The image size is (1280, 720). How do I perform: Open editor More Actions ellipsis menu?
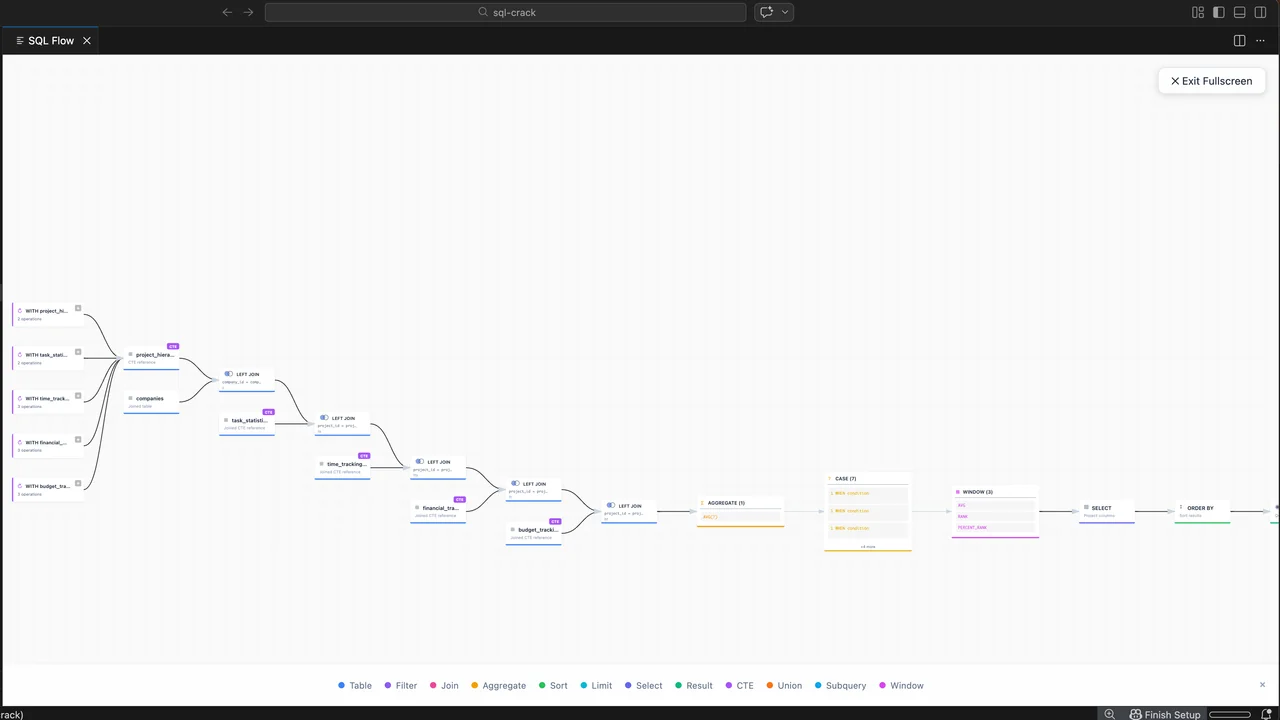click(x=1261, y=41)
